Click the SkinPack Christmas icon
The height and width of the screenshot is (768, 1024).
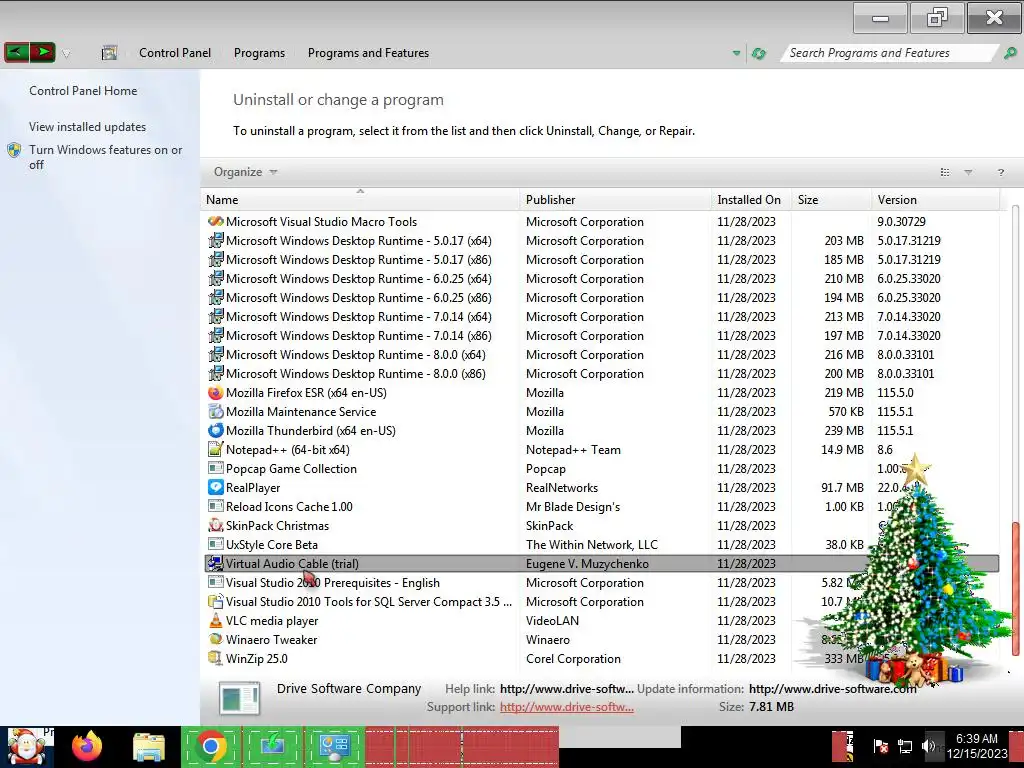(216, 526)
